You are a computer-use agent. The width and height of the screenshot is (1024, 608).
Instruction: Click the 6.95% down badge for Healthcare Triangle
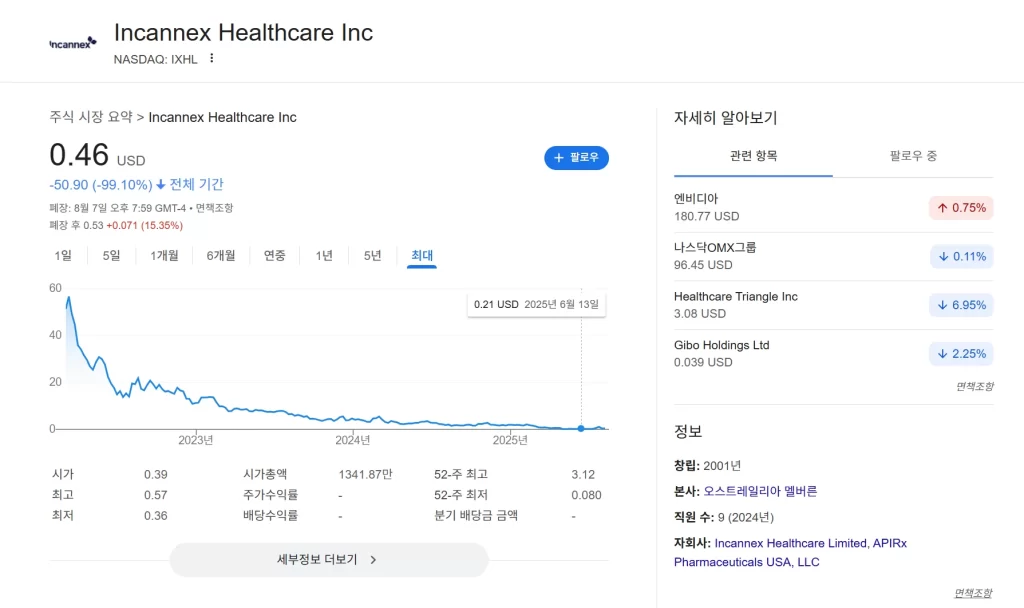960,305
